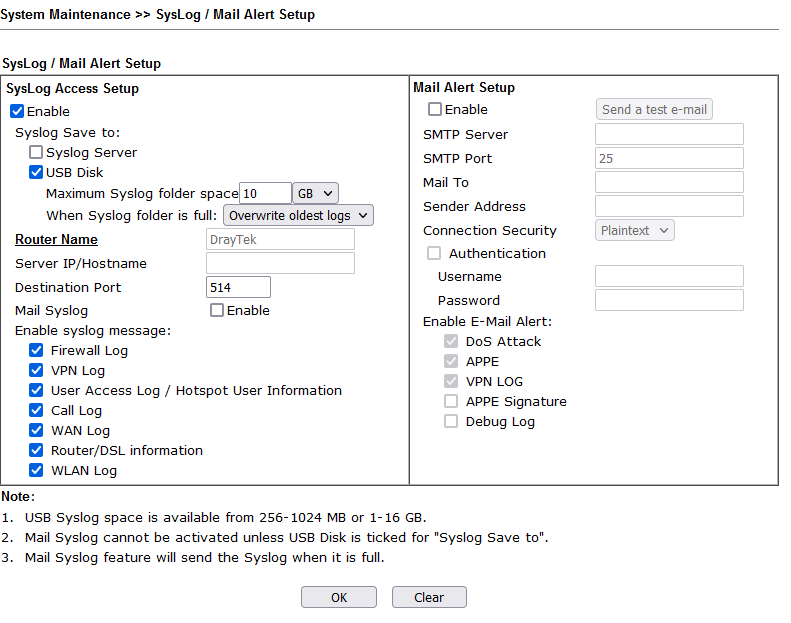Image resolution: width=791 pixels, height=623 pixels.
Task: Enable the Mail Syslog checkbox
Action: pyautogui.click(x=217, y=310)
